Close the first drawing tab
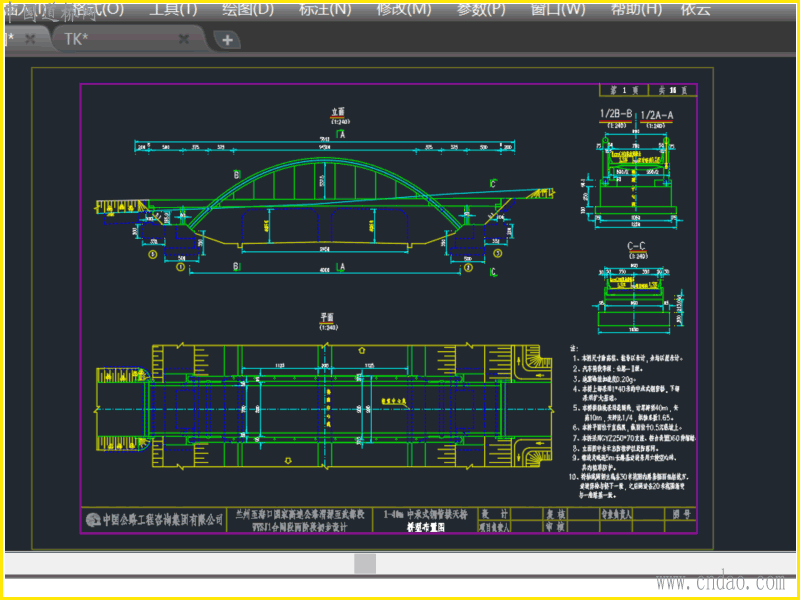The width and height of the screenshot is (800, 600). (30, 39)
